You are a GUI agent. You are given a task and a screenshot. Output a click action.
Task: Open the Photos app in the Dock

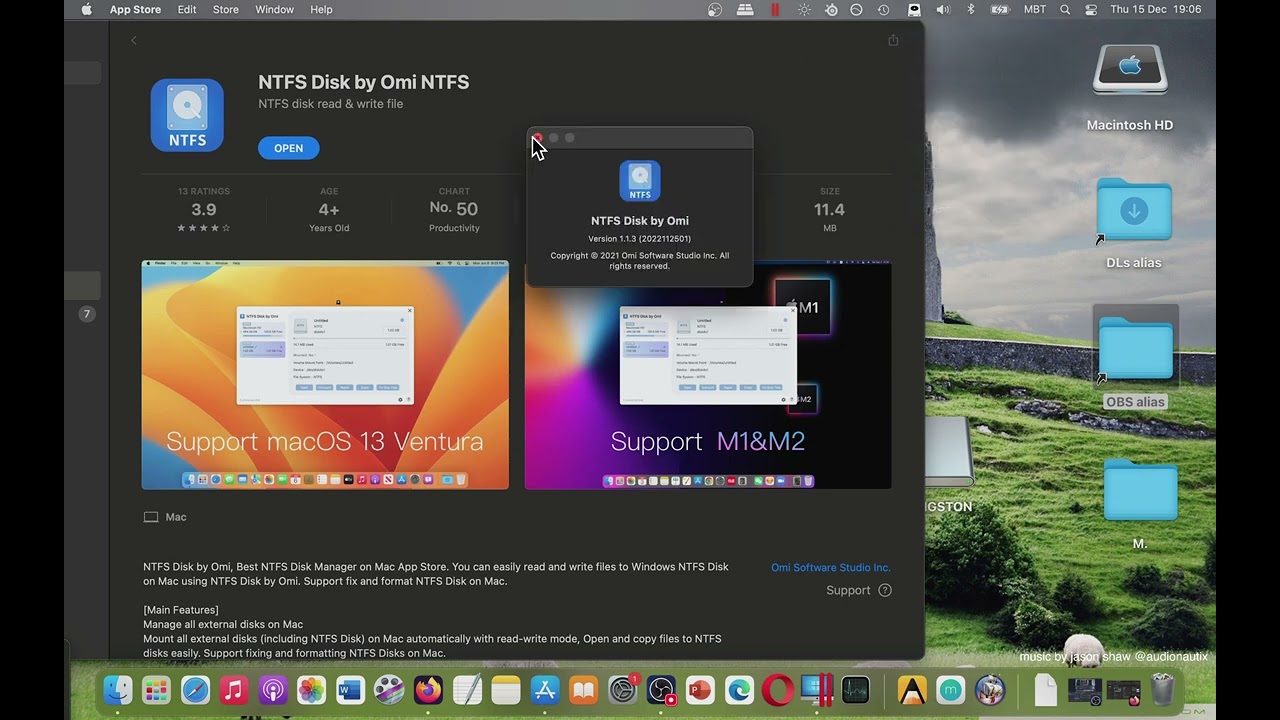[x=312, y=690]
